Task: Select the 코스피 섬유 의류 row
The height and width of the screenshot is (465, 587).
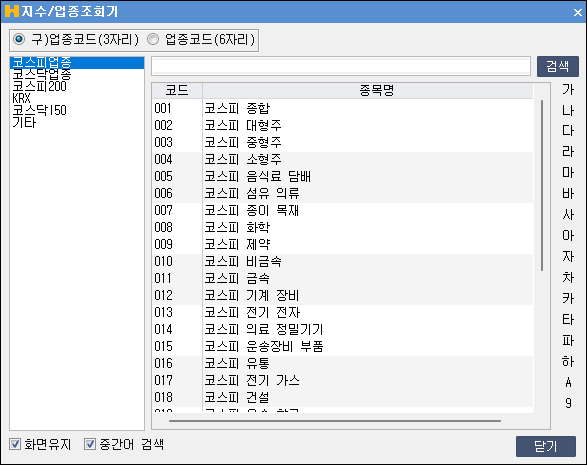Action: pyautogui.click(x=343, y=193)
